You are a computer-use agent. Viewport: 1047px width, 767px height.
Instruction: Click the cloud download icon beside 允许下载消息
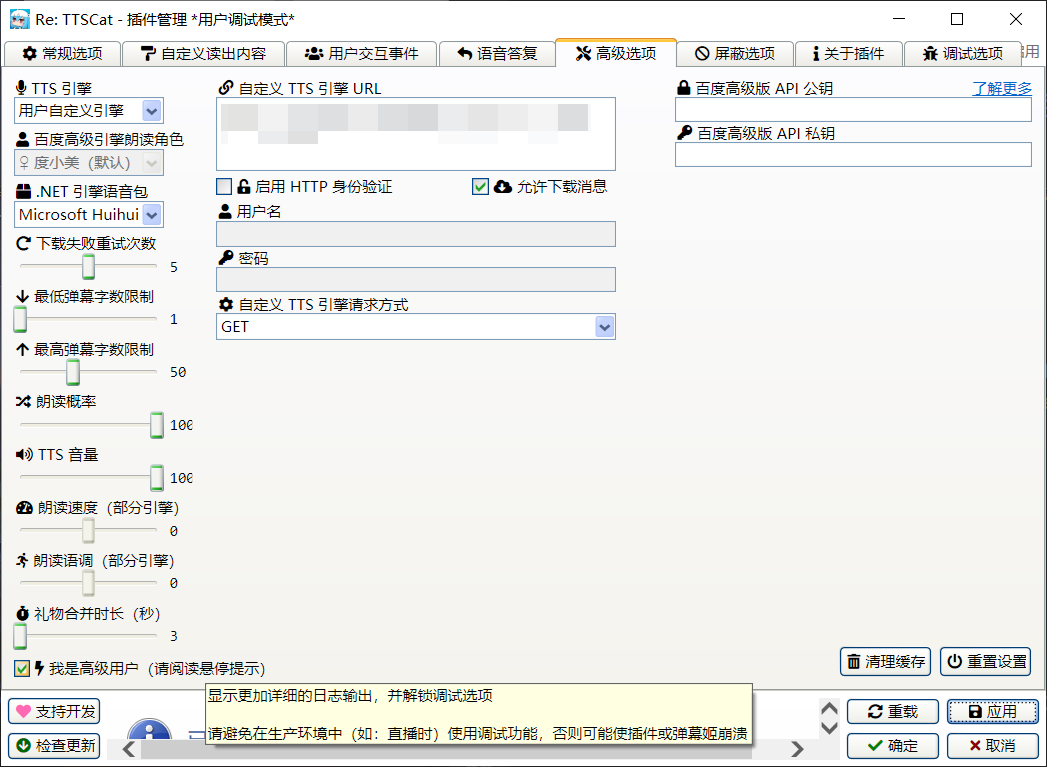pyautogui.click(x=503, y=187)
